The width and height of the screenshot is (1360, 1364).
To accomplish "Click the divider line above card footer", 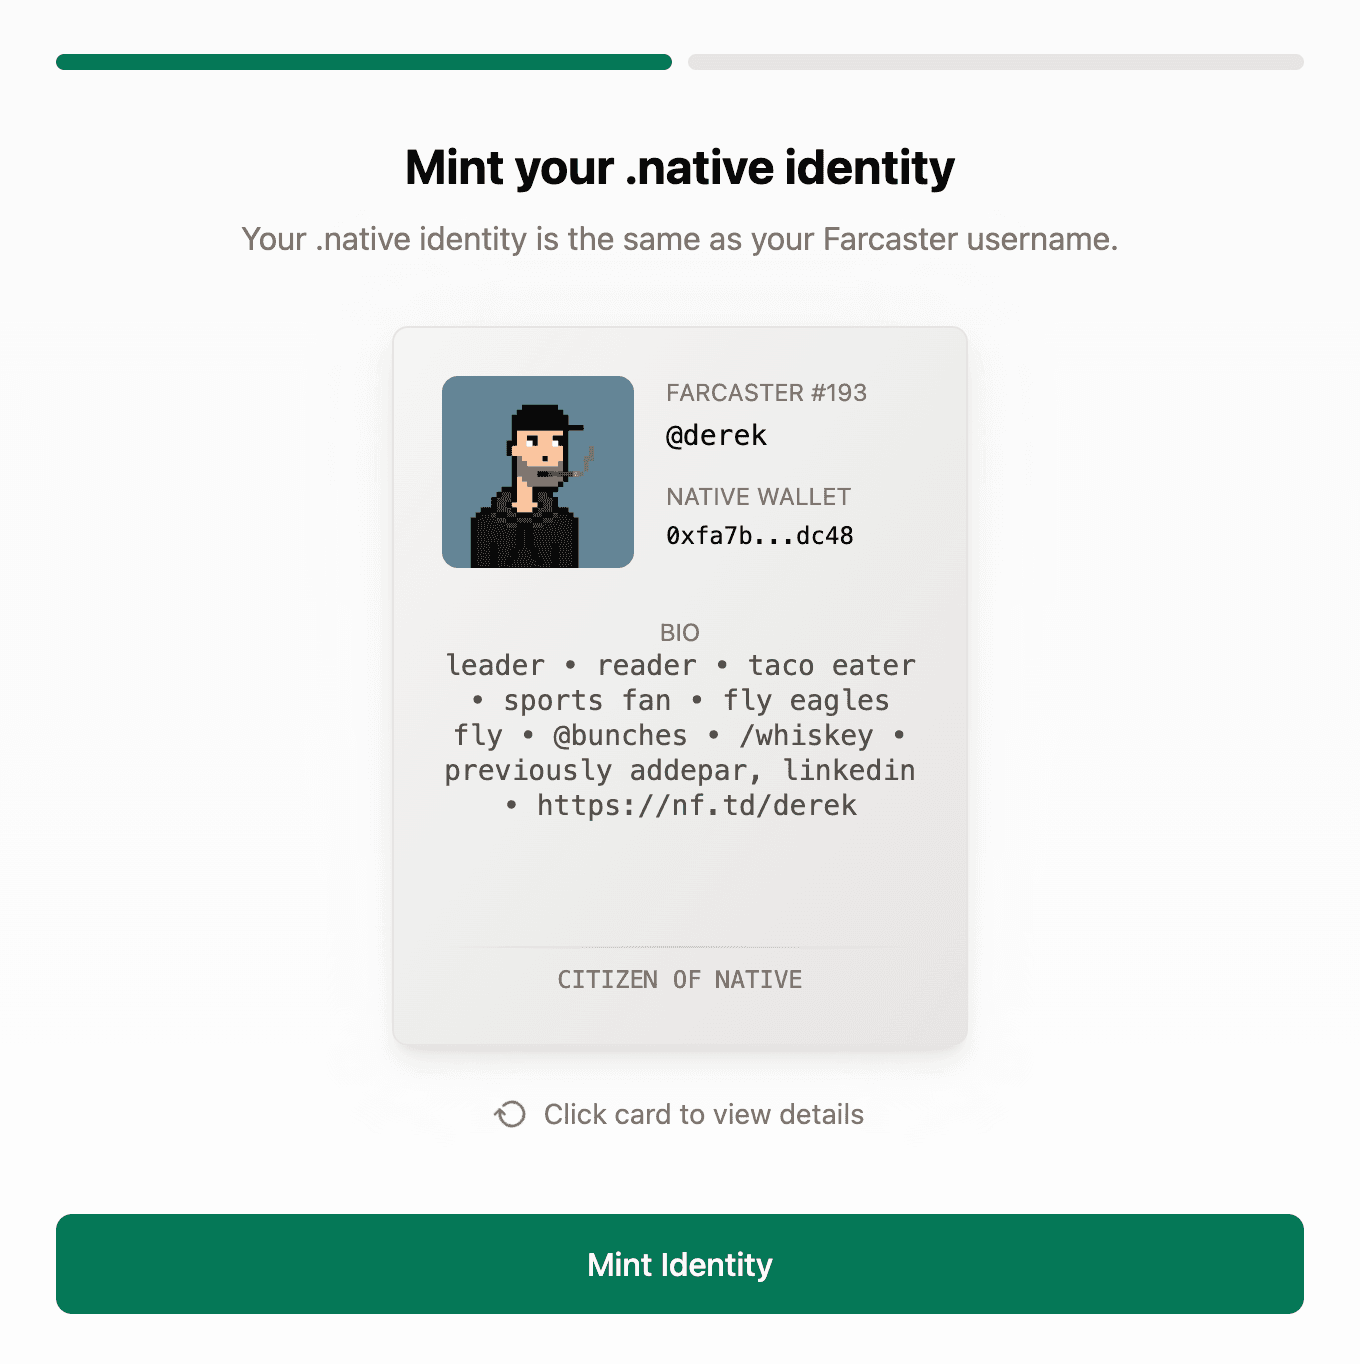I will [680, 946].
